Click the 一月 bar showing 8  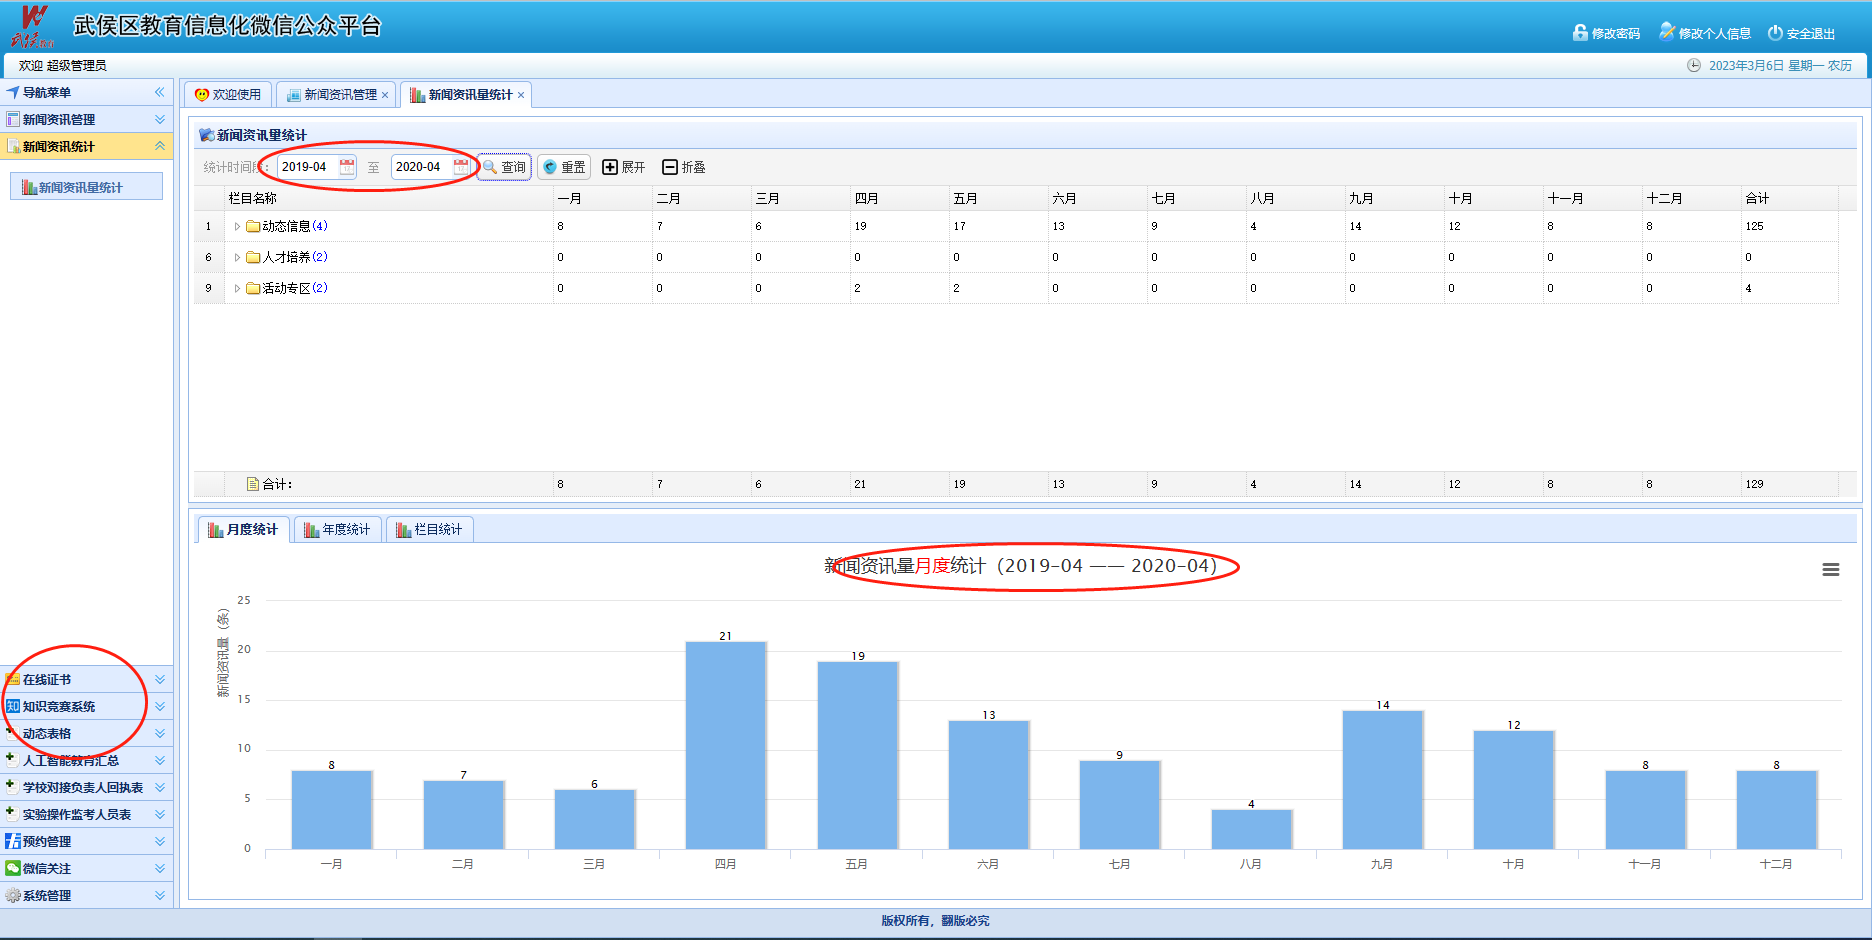[x=332, y=810]
